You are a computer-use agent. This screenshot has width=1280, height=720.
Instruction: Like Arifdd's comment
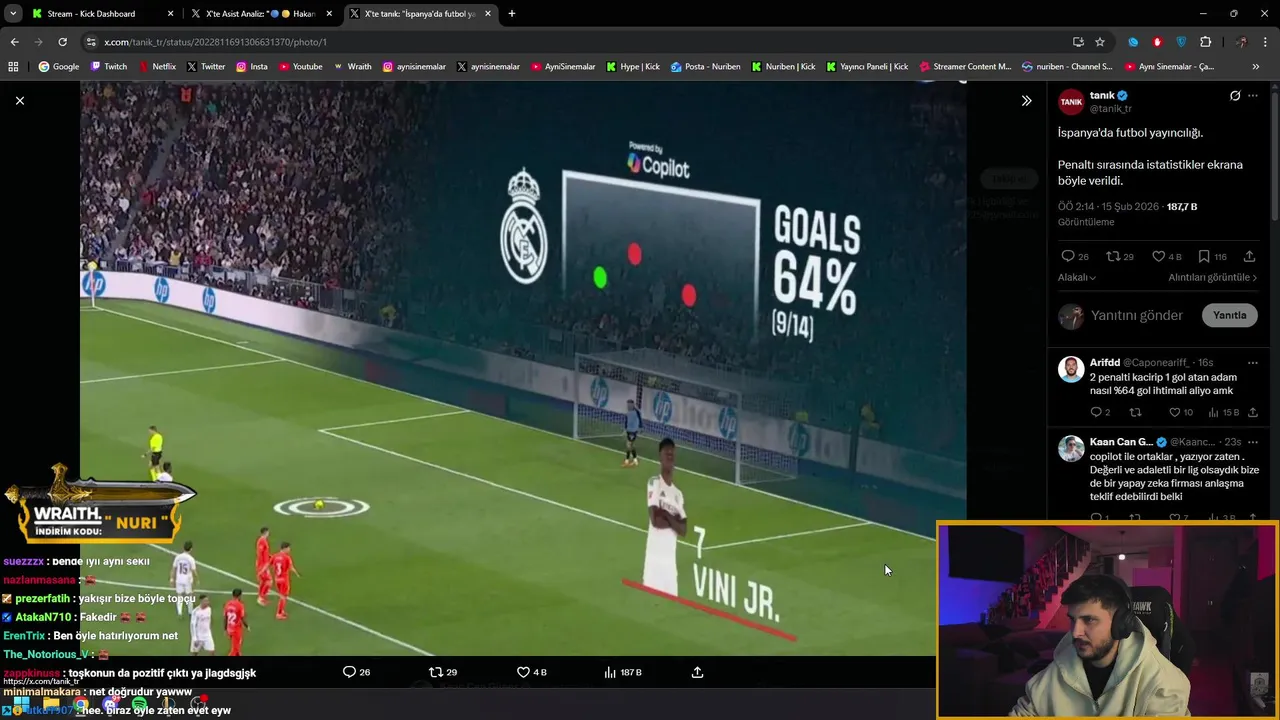pyautogui.click(x=1175, y=412)
